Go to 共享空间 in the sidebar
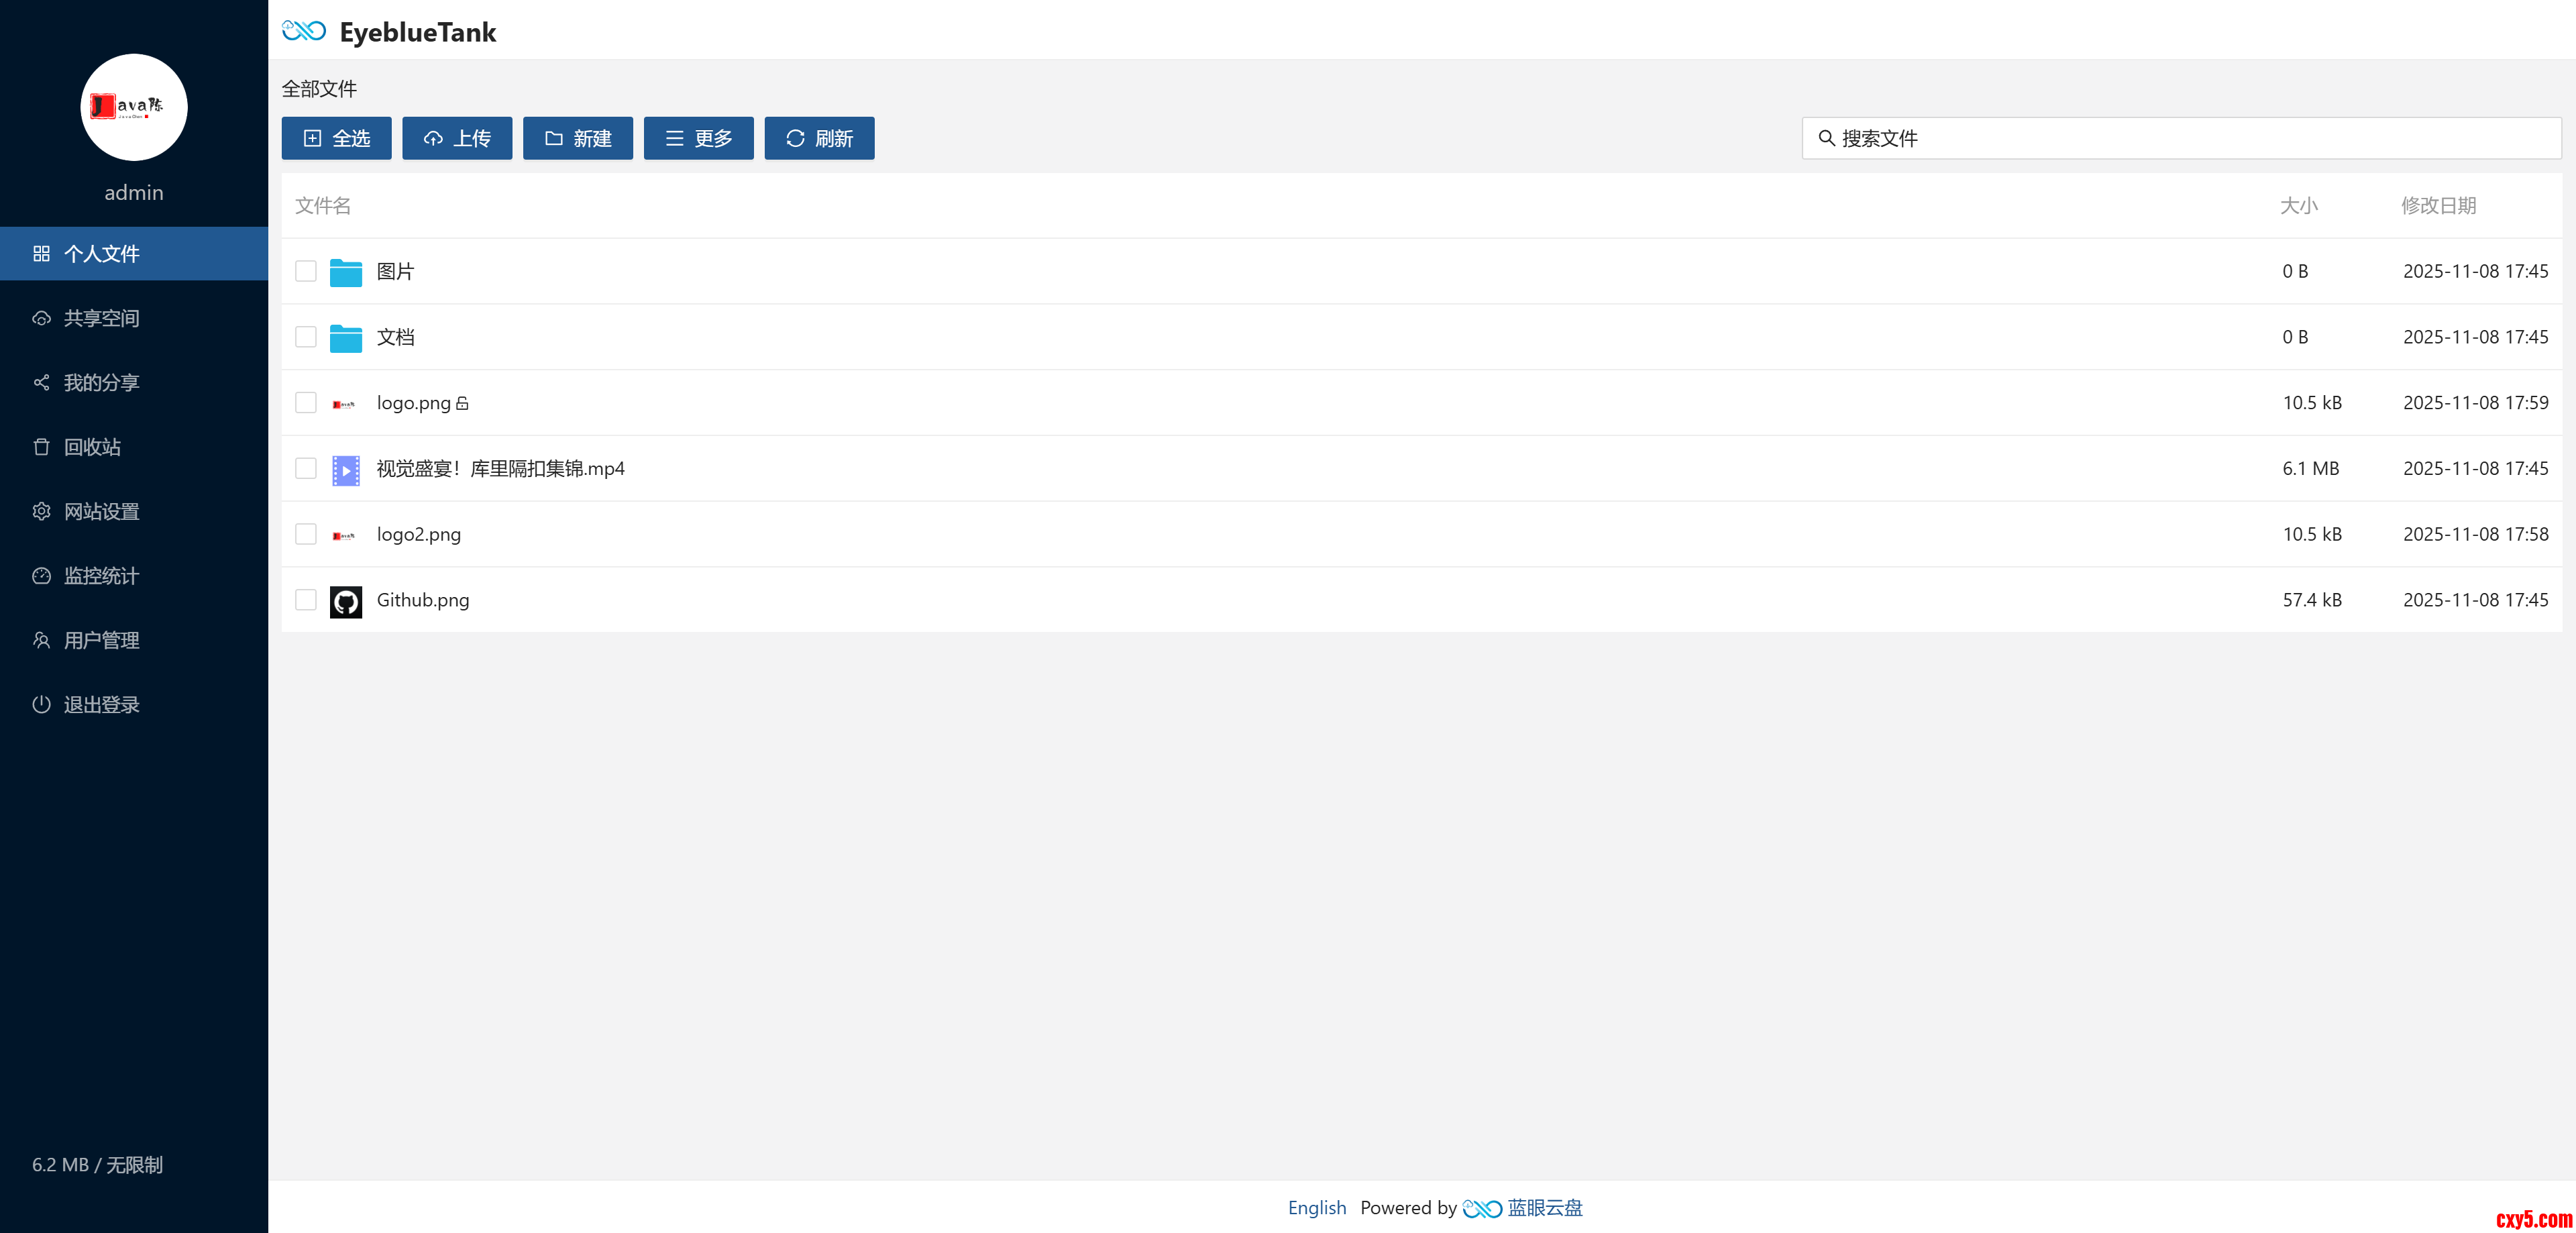Image resolution: width=2576 pixels, height=1233 pixels. pyautogui.click(x=101, y=318)
